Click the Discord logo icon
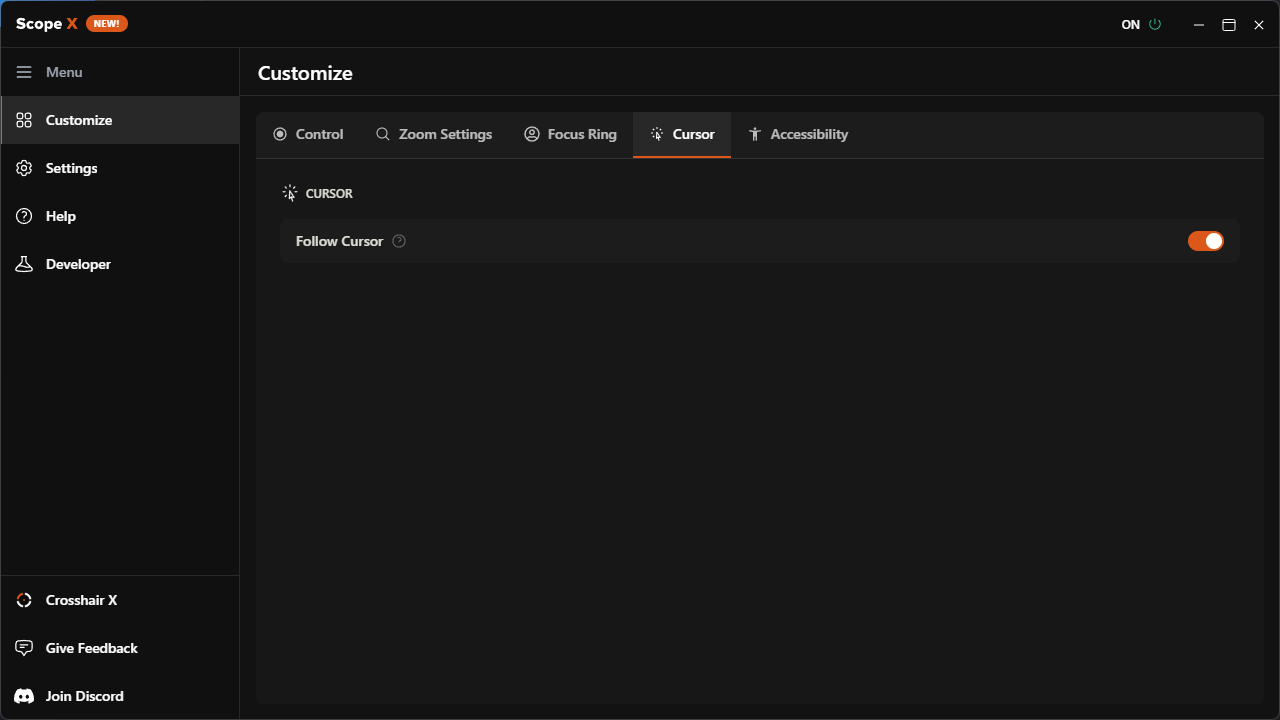The height and width of the screenshot is (720, 1280). (x=23, y=695)
